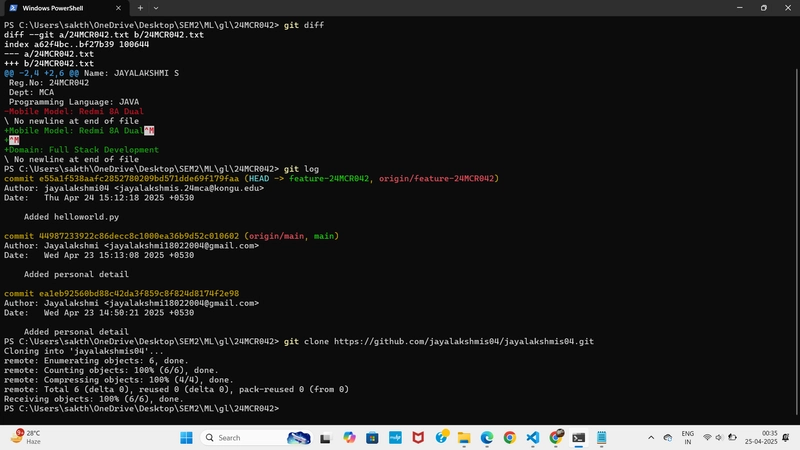Screen dimensions: 800x450
Task: Restore down the PowerShell window
Action: coord(764,8)
